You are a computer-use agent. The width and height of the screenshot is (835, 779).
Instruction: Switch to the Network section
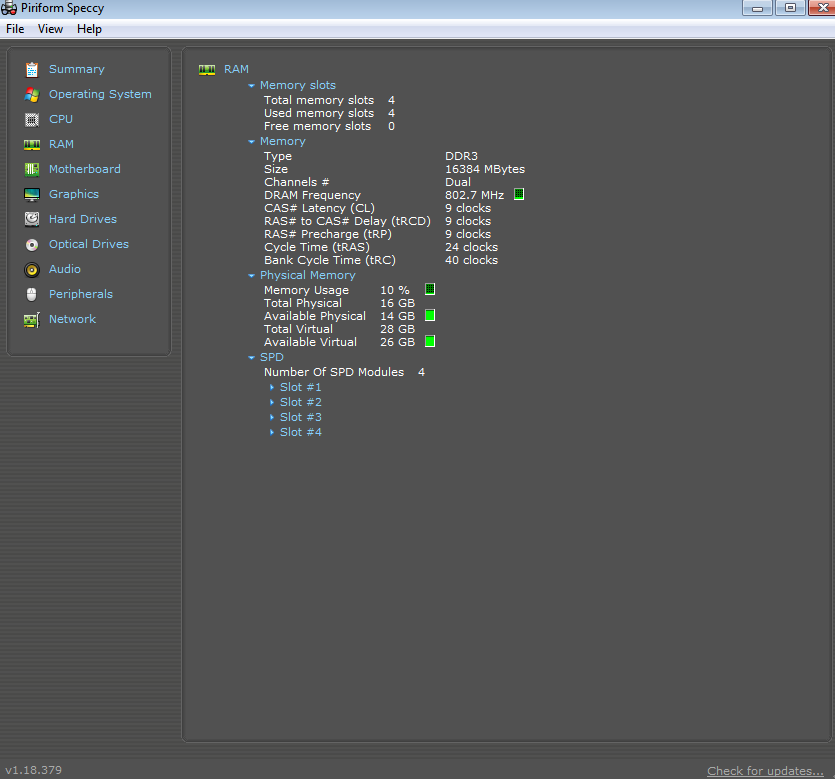72,319
